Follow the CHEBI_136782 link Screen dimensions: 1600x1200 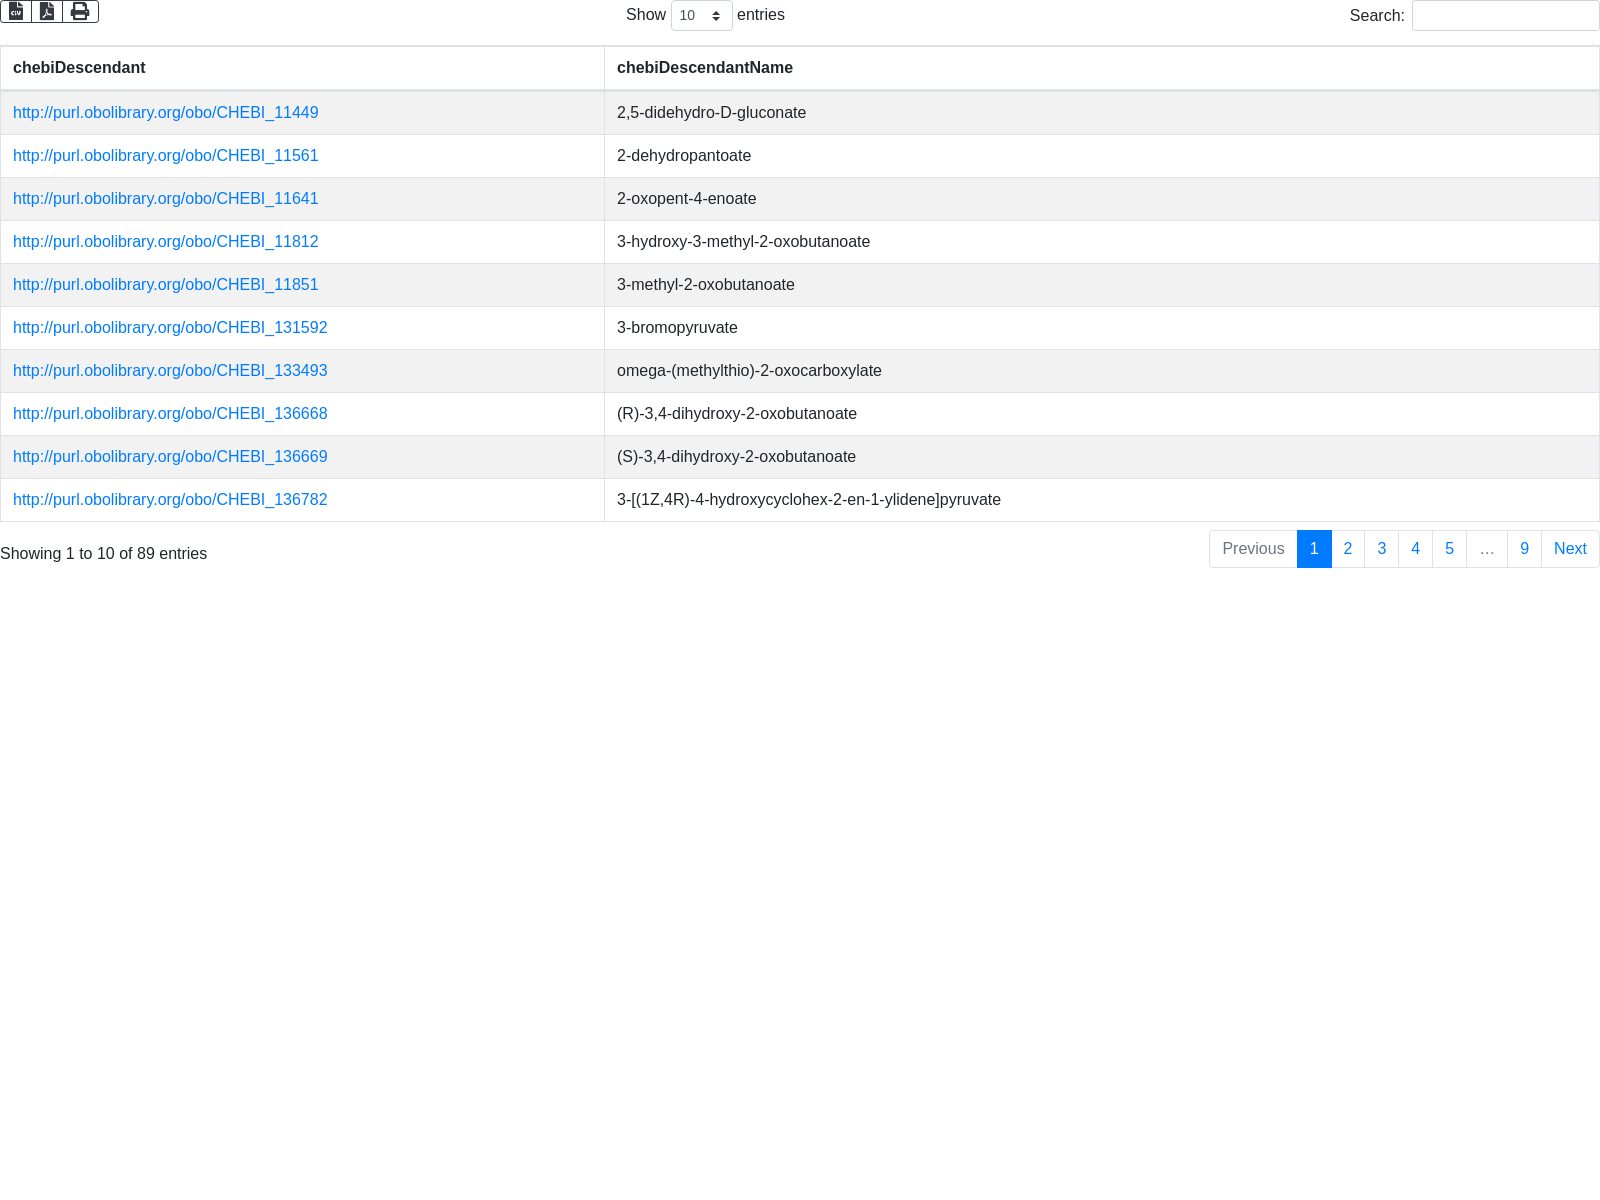[x=170, y=500]
